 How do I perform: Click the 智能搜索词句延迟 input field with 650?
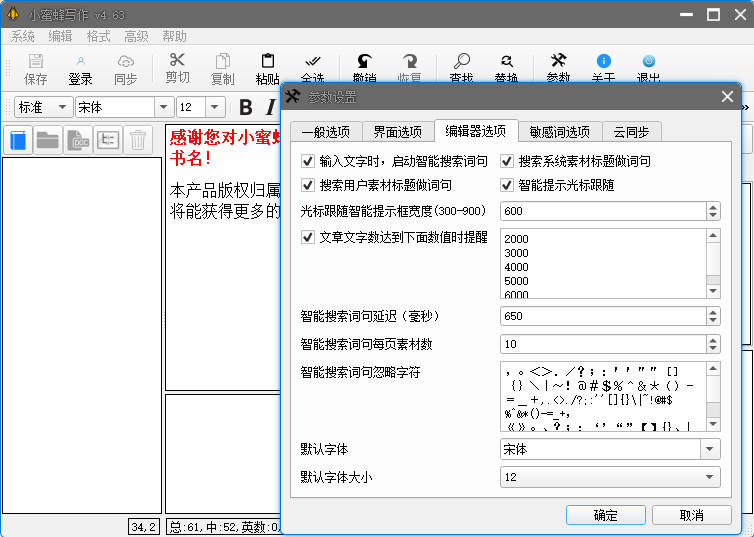tap(603, 316)
